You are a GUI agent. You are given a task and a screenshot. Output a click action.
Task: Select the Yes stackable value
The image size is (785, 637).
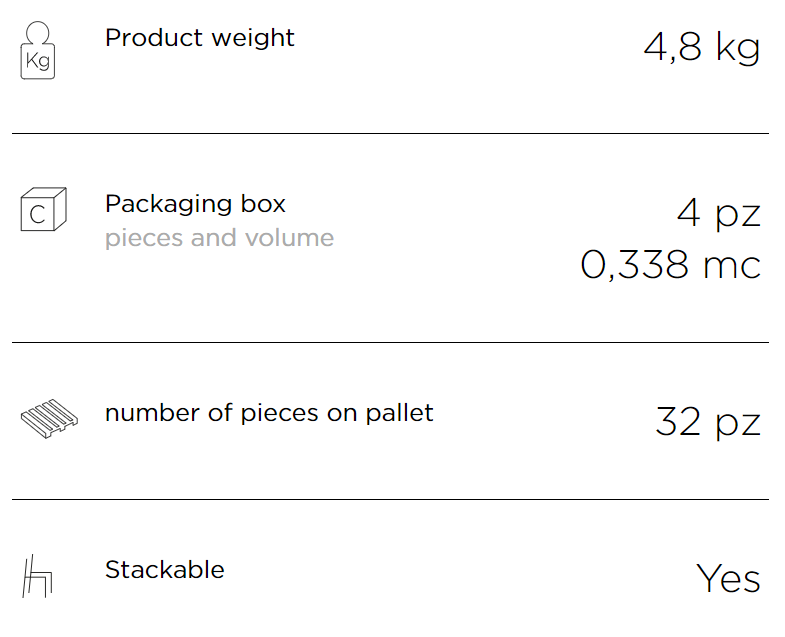728,578
